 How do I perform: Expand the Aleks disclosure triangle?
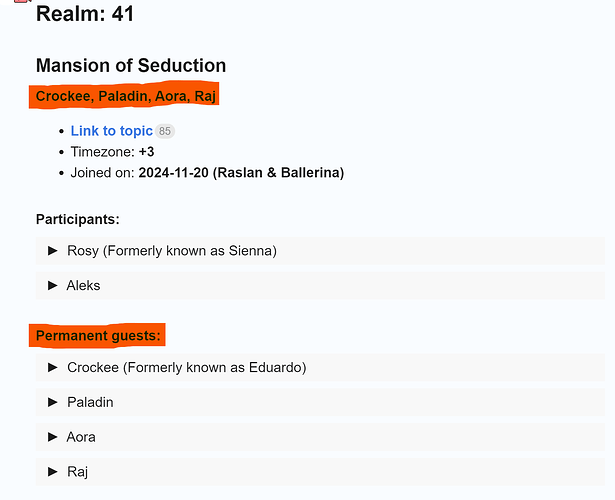pyautogui.click(x=53, y=285)
